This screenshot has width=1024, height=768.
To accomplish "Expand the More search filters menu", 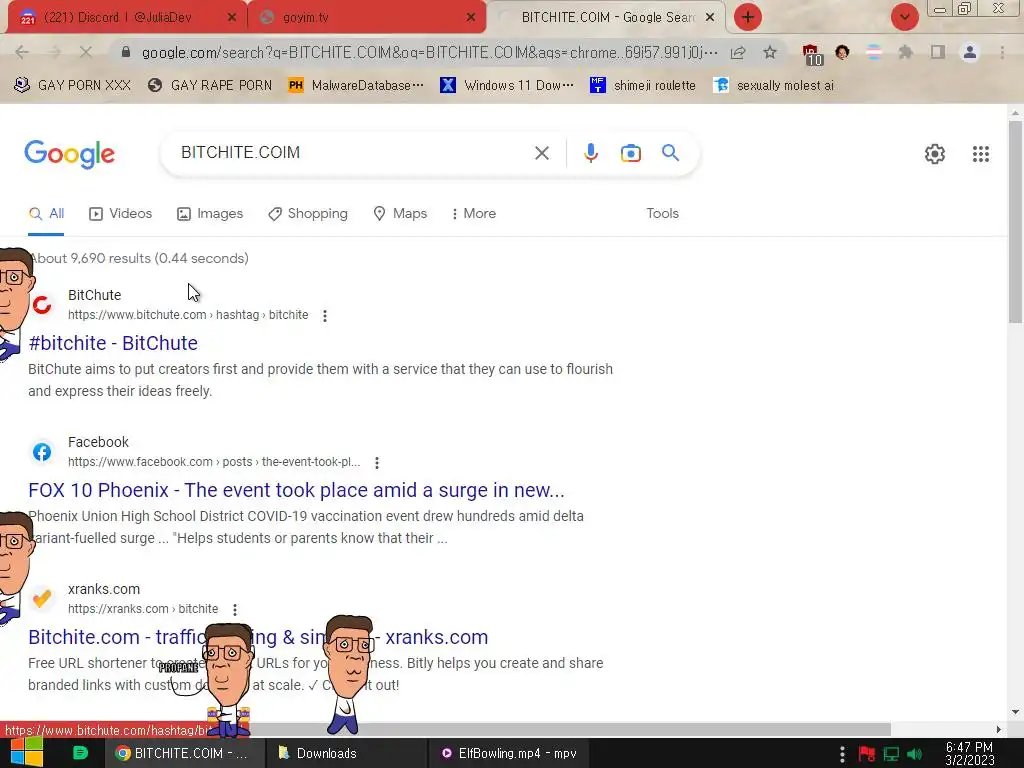I will point(473,214).
